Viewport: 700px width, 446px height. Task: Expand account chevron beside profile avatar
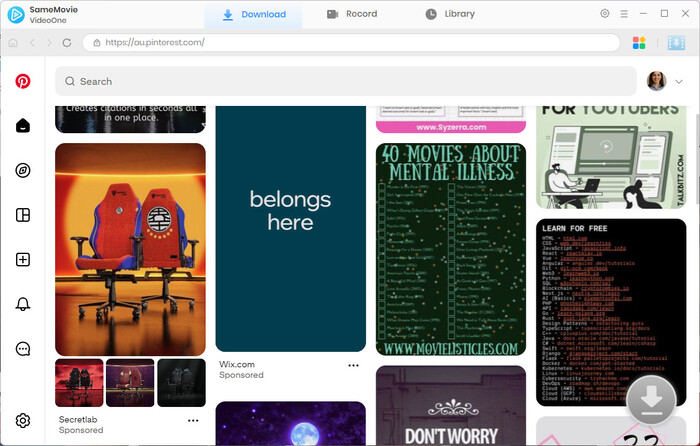click(680, 81)
